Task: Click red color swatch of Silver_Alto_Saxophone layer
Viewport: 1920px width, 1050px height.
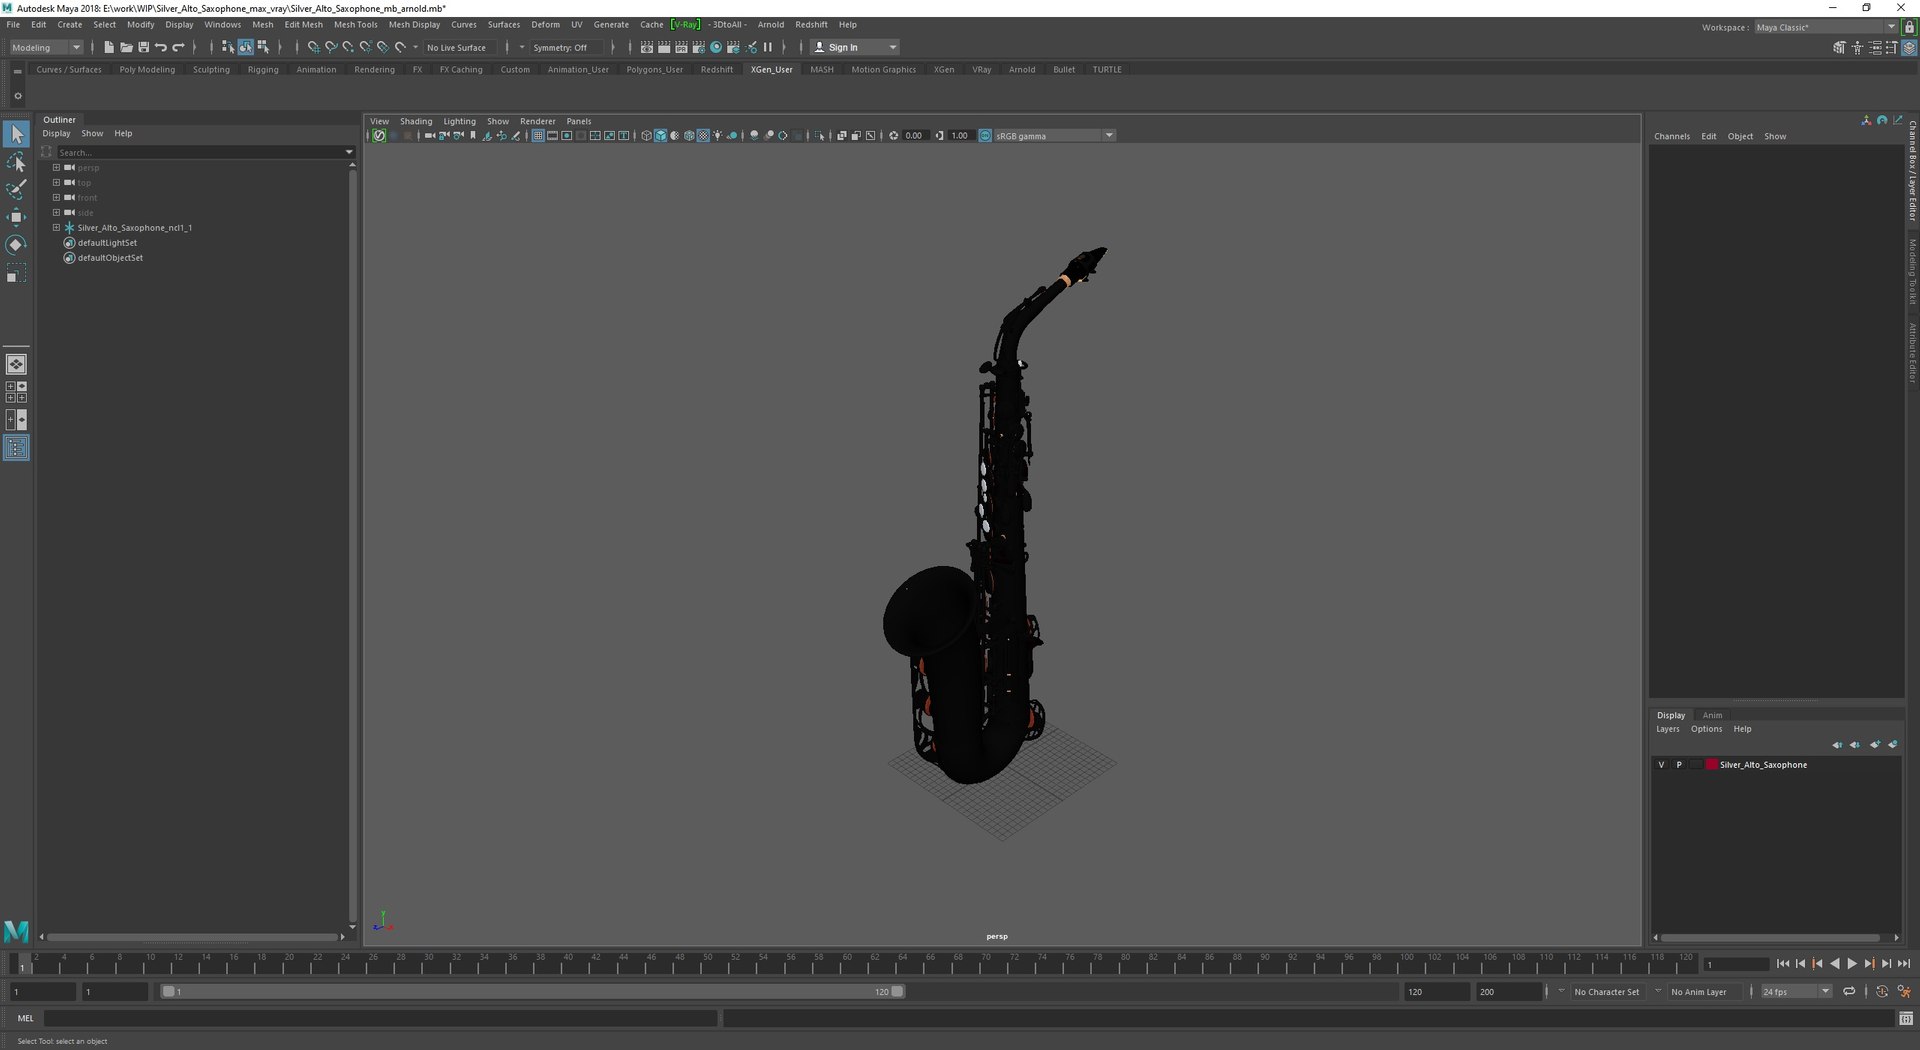Action: tap(1711, 765)
